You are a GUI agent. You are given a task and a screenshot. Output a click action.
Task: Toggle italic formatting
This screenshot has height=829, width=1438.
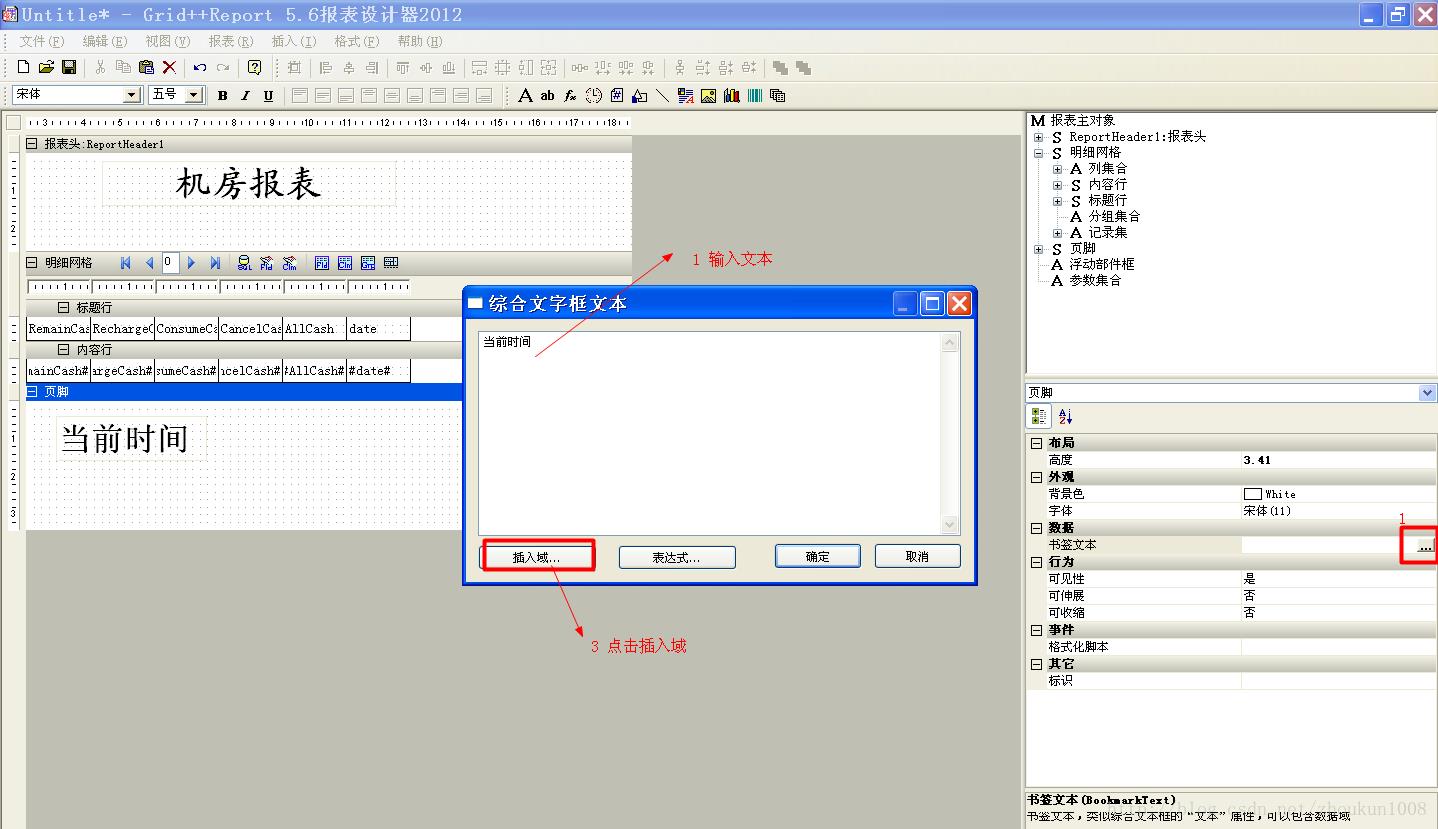click(245, 95)
